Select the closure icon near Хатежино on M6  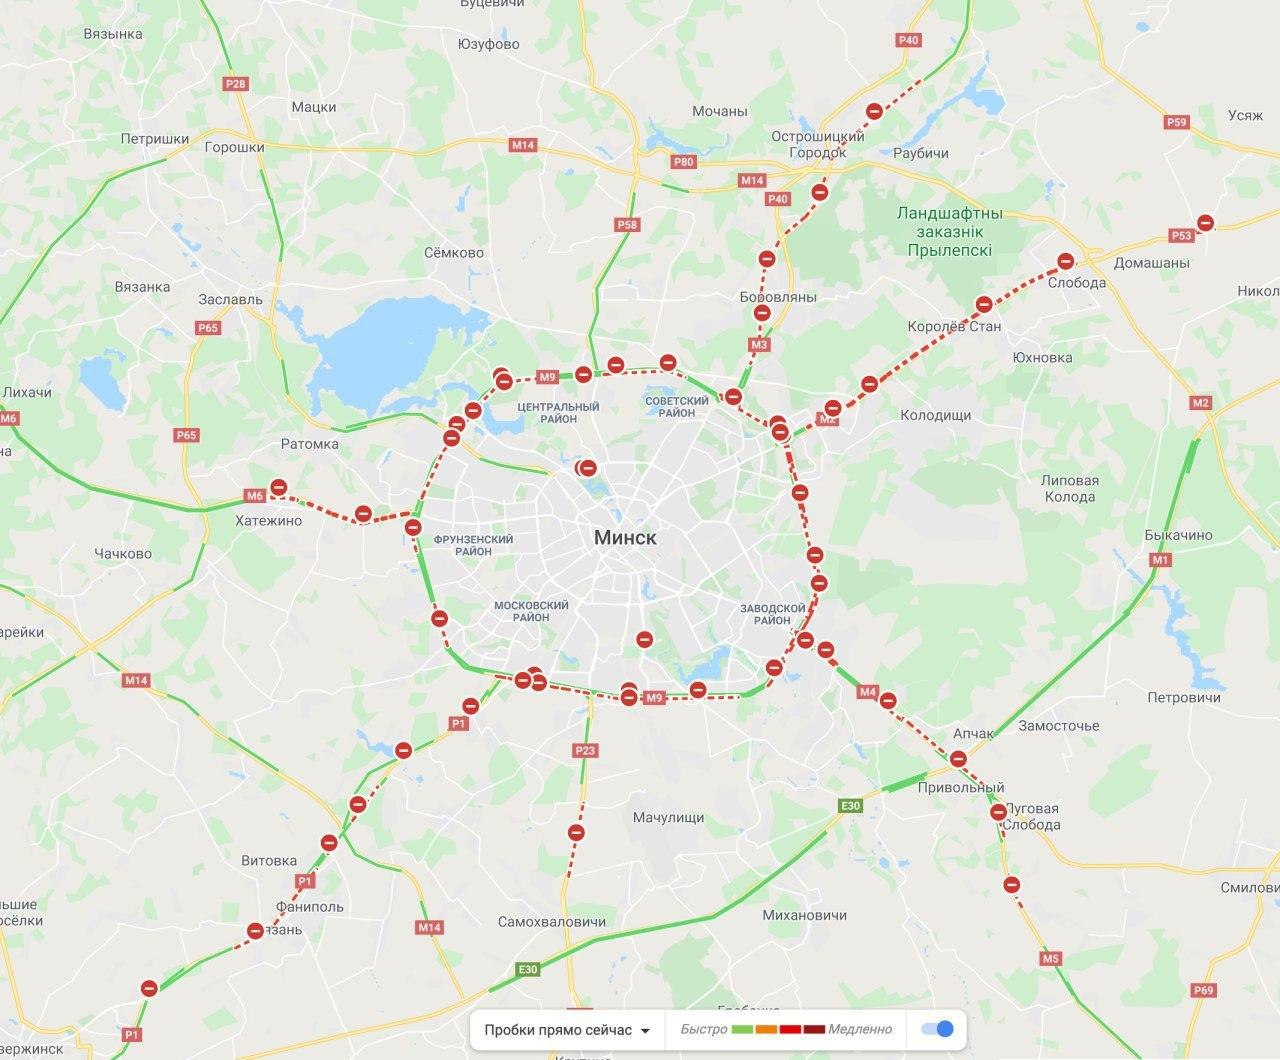point(279,487)
